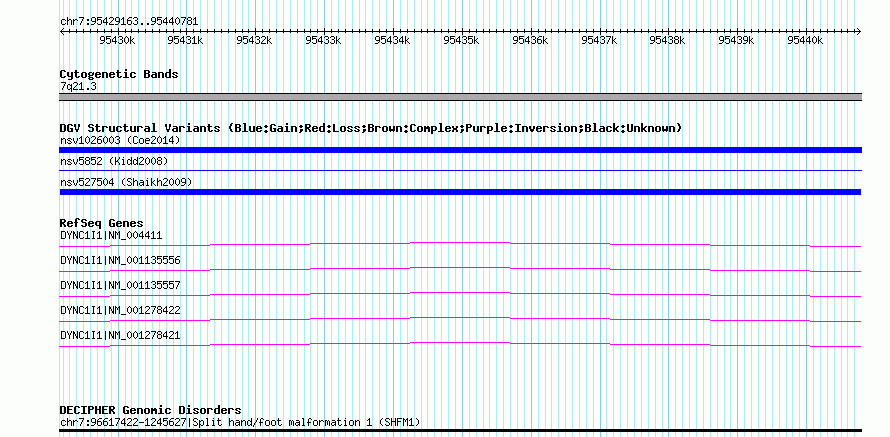Click the 95439k ruler tick label
Screen dimensions: 890x437
pyautogui.click(x=736, y=40)
